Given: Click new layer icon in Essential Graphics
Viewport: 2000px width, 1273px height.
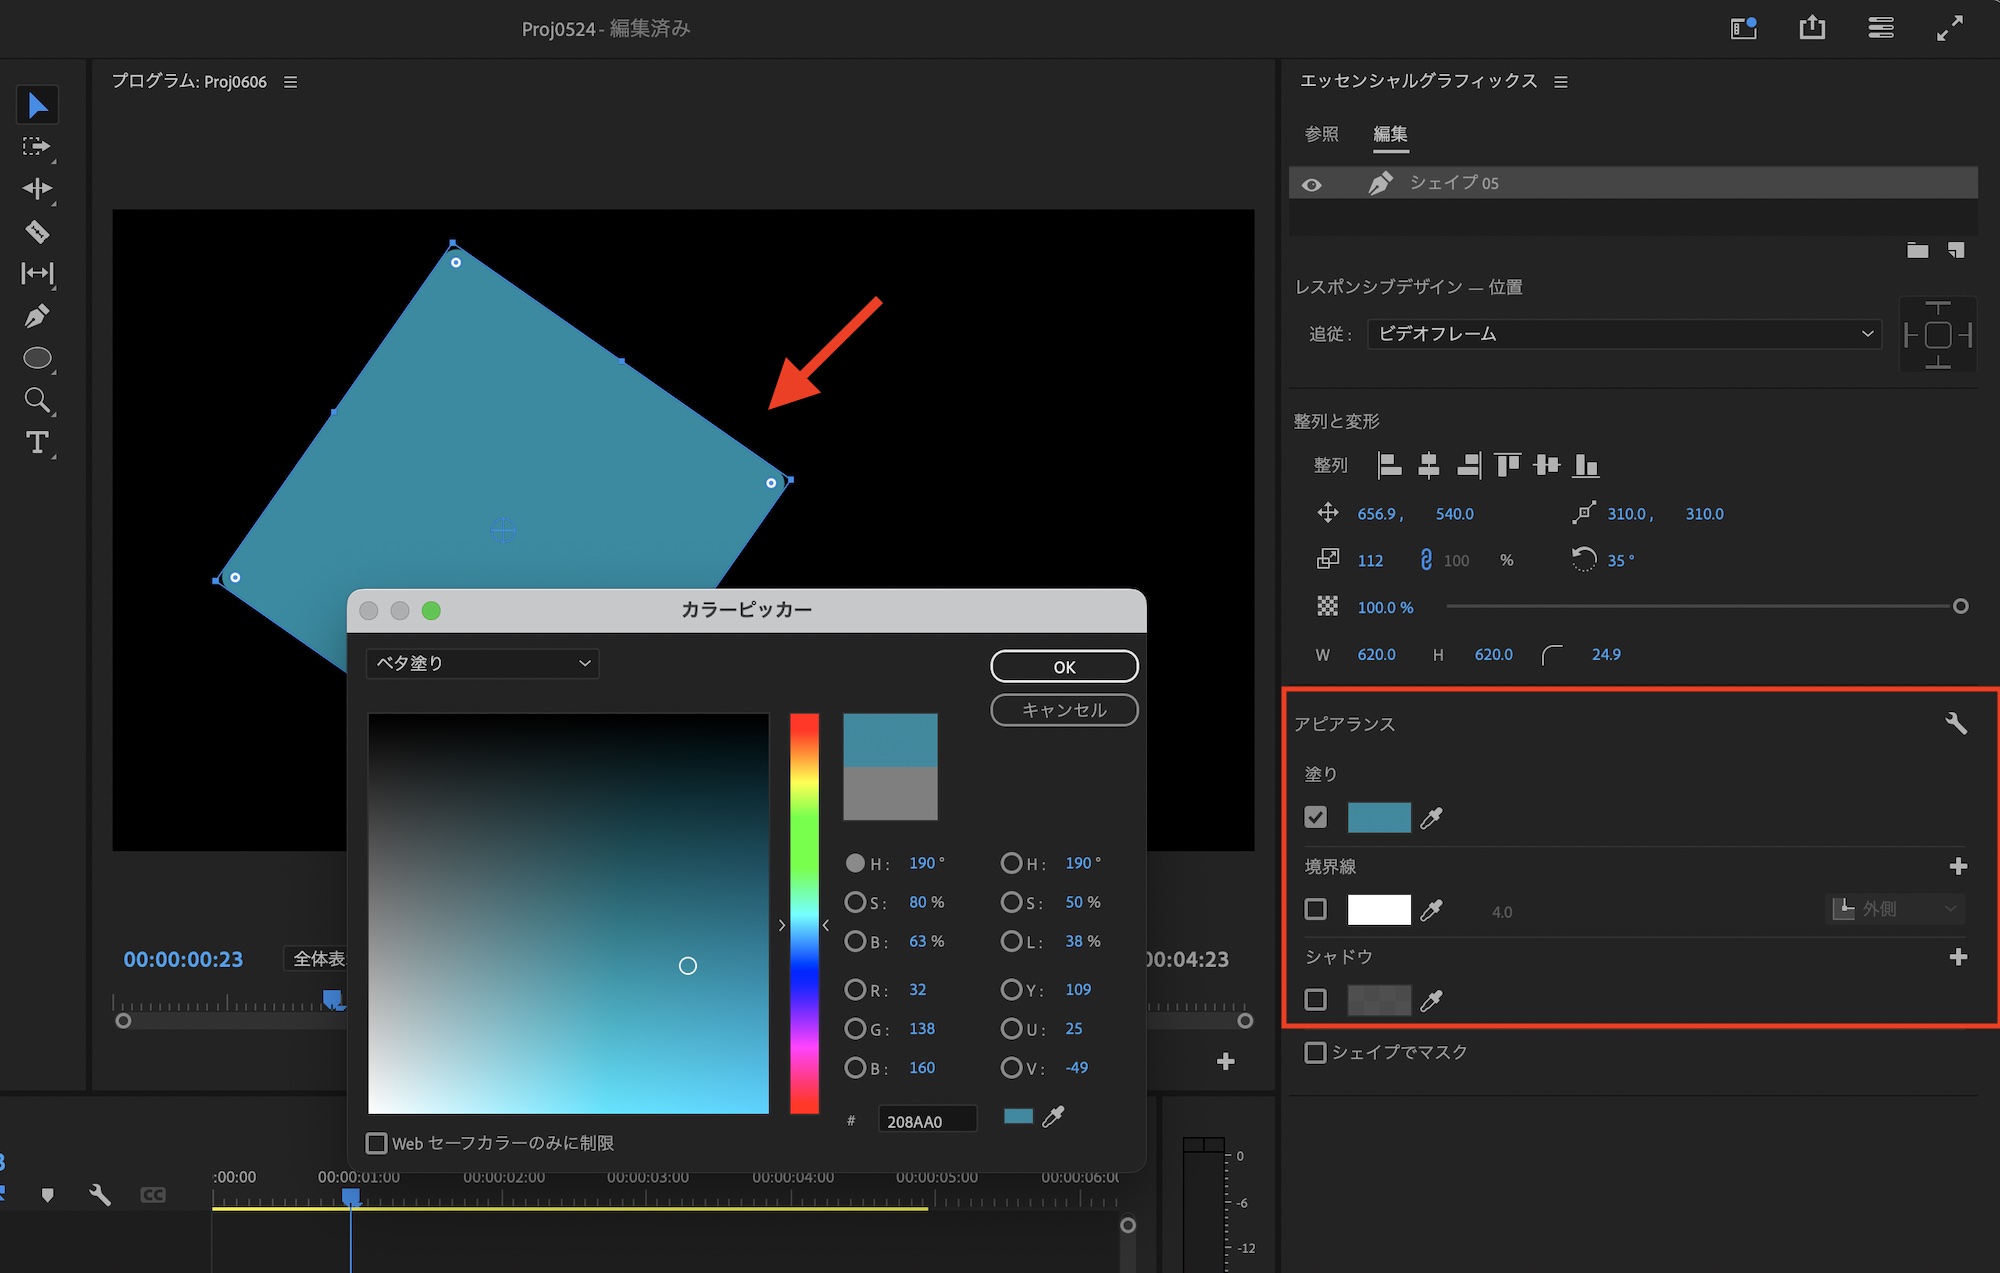Looking at the screenshot, I should [x=1956, y=250].
